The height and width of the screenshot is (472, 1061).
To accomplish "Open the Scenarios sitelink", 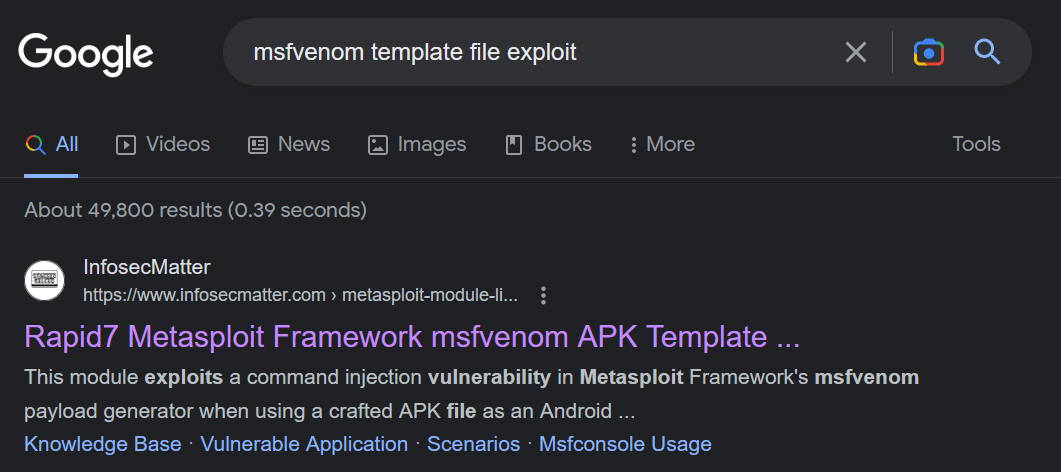I will pyautogui.click(x=474, y=444).
